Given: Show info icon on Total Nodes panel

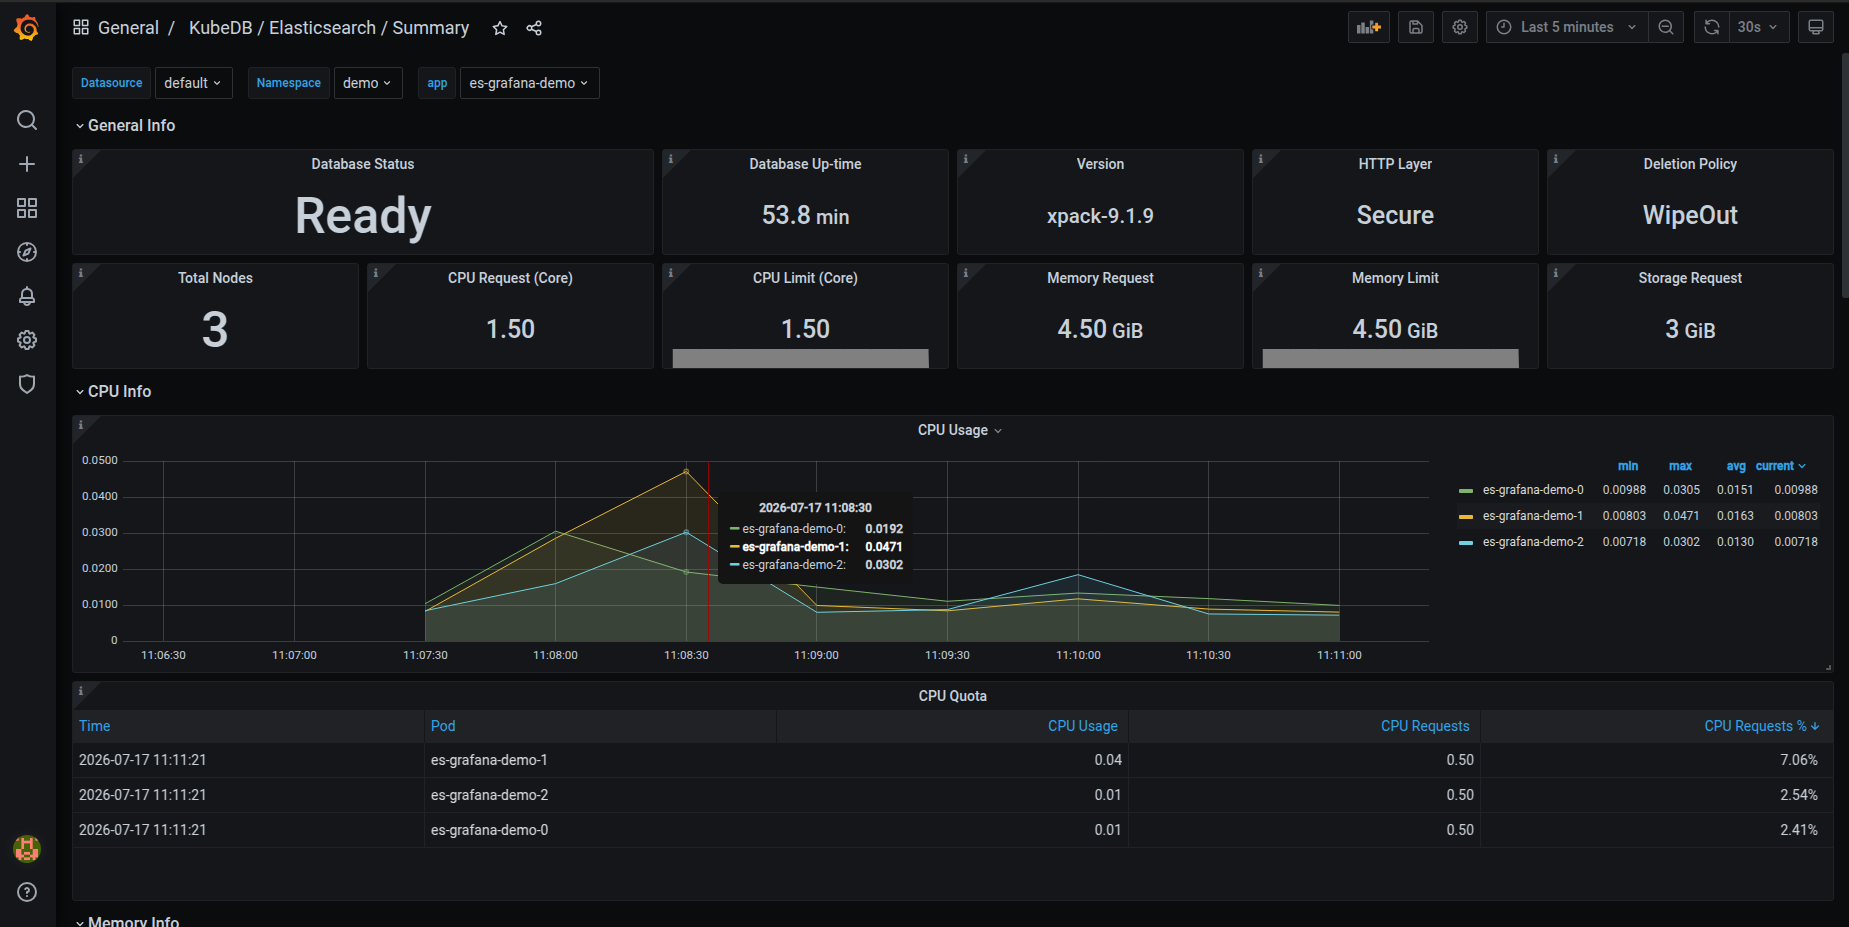Looking at the screenshot, I should click(81, 273).
